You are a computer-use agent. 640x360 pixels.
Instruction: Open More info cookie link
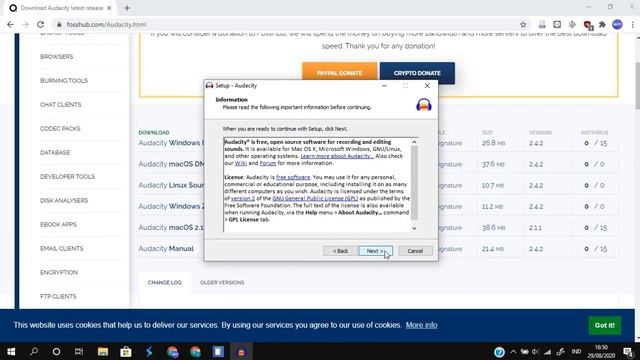click(422, 325)
